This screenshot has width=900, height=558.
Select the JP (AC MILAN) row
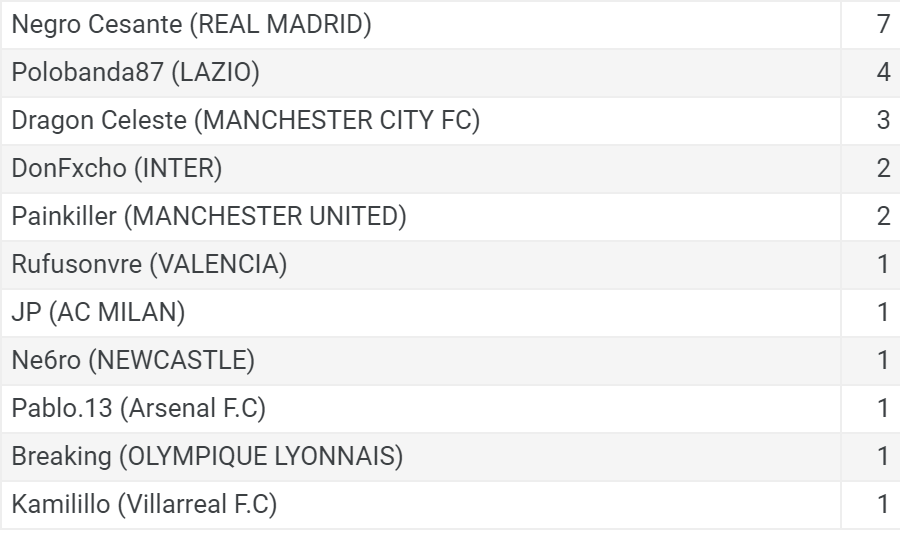(450, 312)
